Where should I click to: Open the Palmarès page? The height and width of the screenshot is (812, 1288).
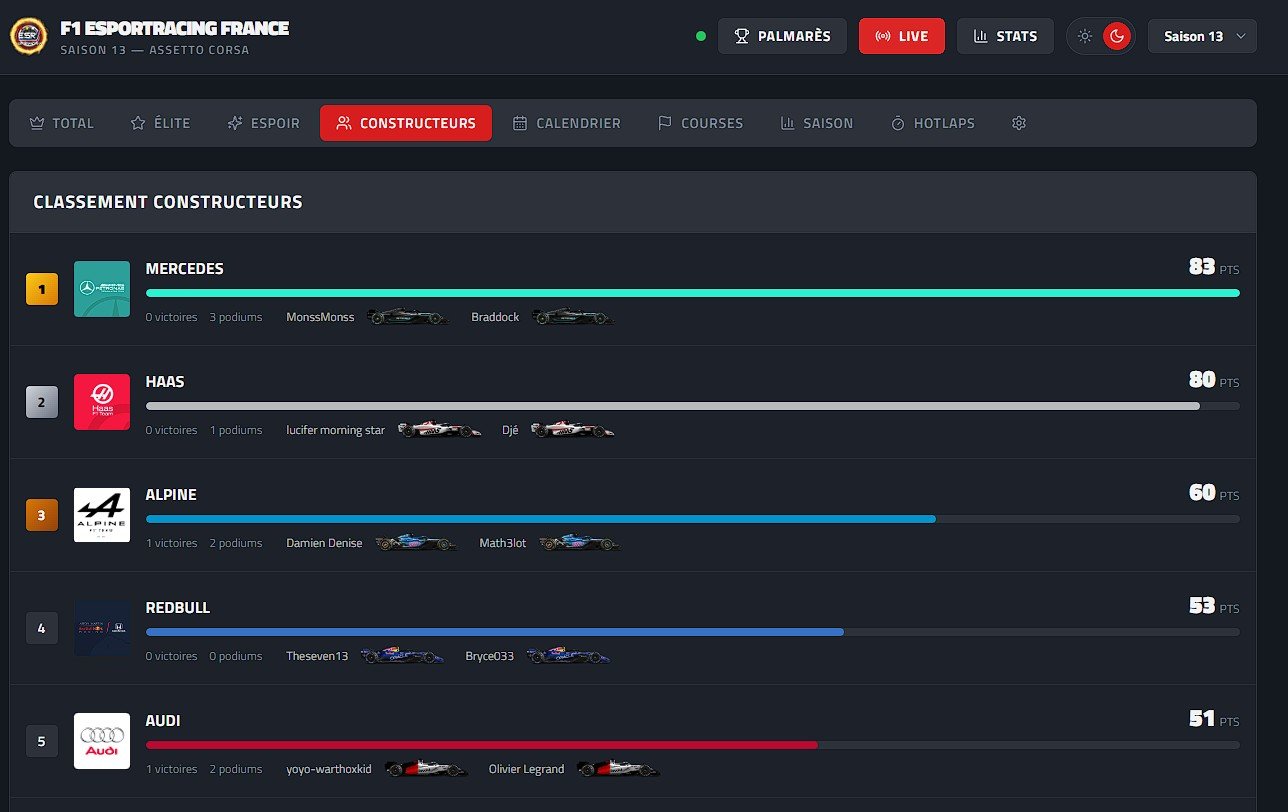(x=782, y=36)
